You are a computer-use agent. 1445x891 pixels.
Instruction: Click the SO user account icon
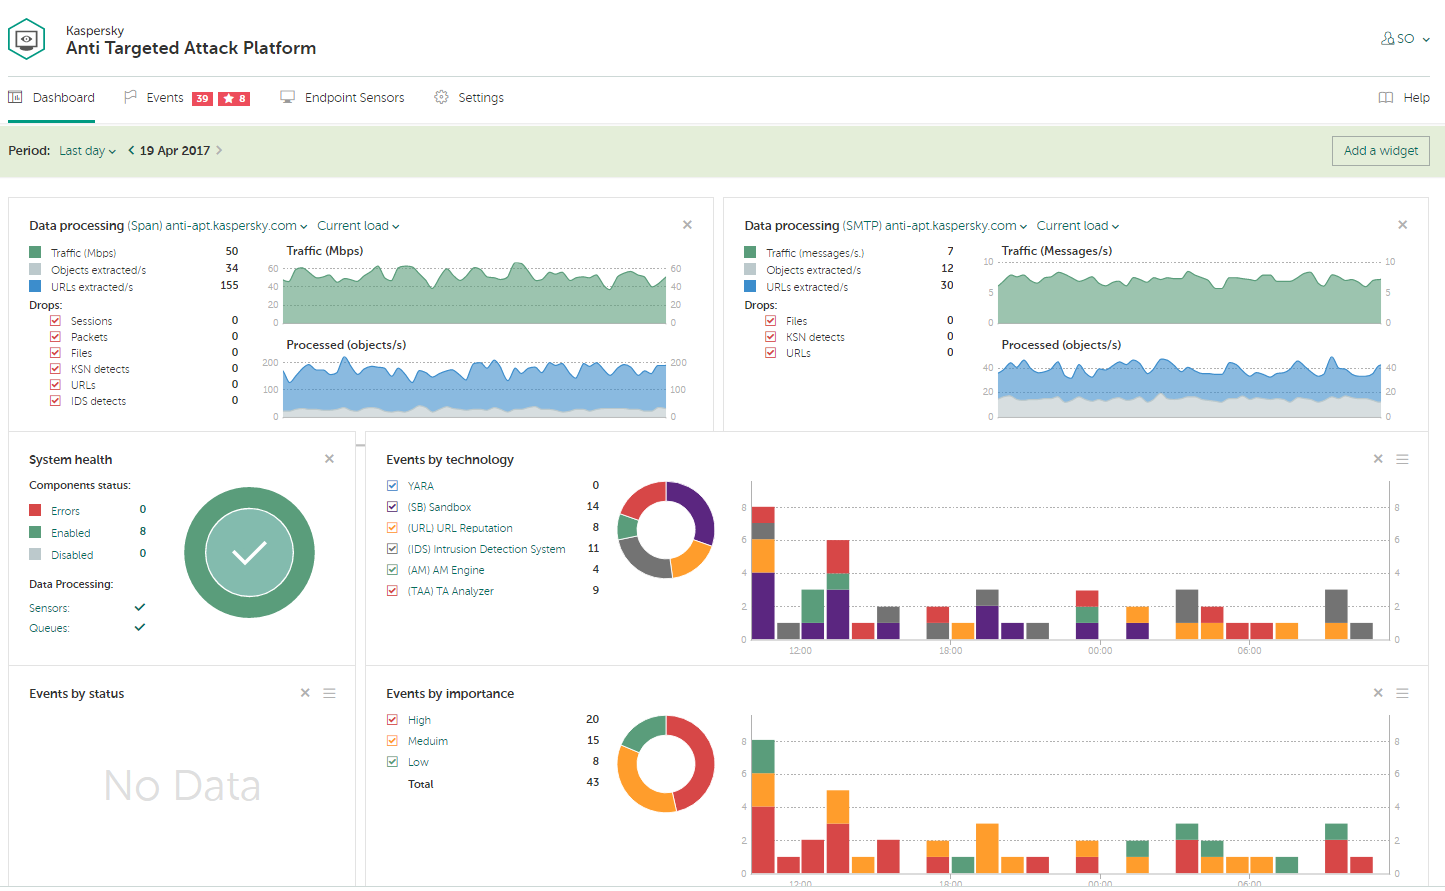[1388, 38]
